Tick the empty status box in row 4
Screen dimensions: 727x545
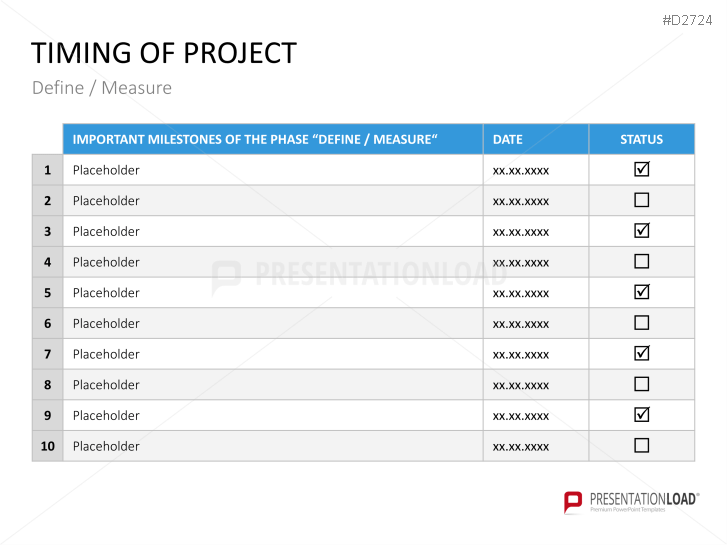point(642,261)
